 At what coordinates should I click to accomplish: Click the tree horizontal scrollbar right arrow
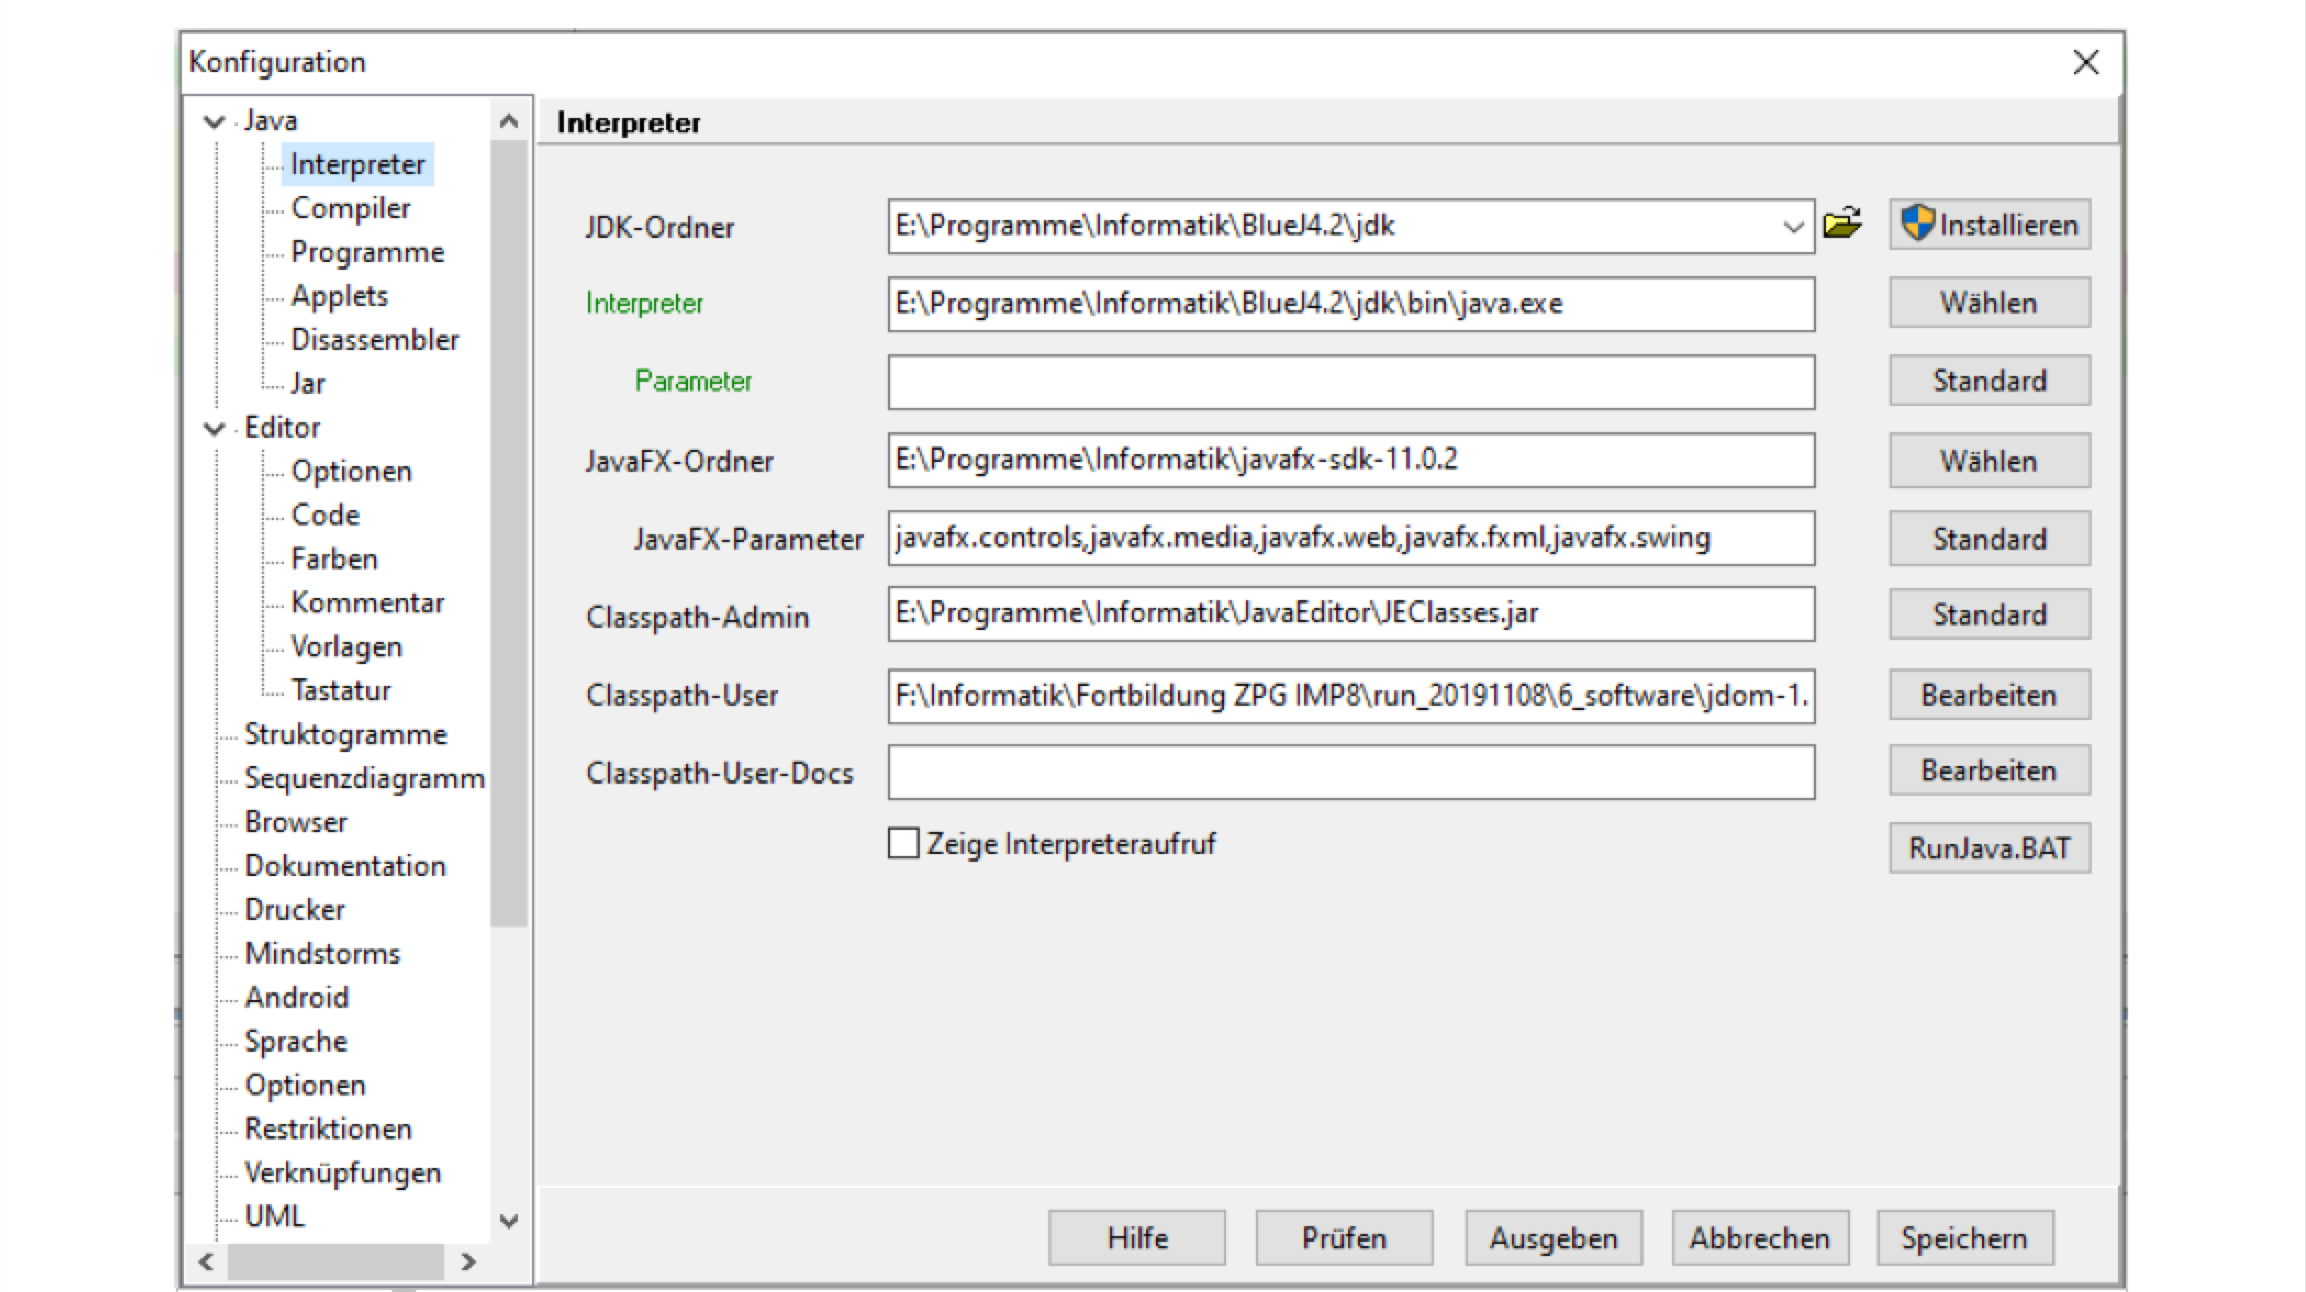468,1262
